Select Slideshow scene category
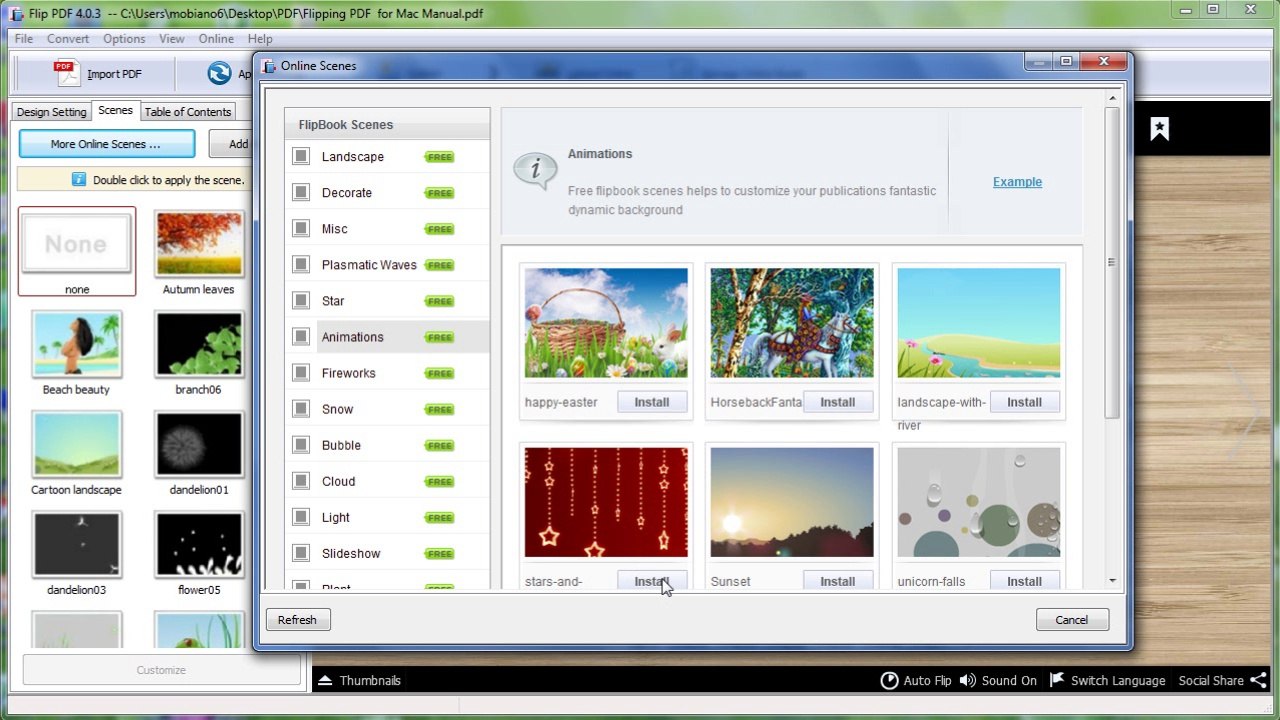The image size is (1280, 720). coord(387,553)
